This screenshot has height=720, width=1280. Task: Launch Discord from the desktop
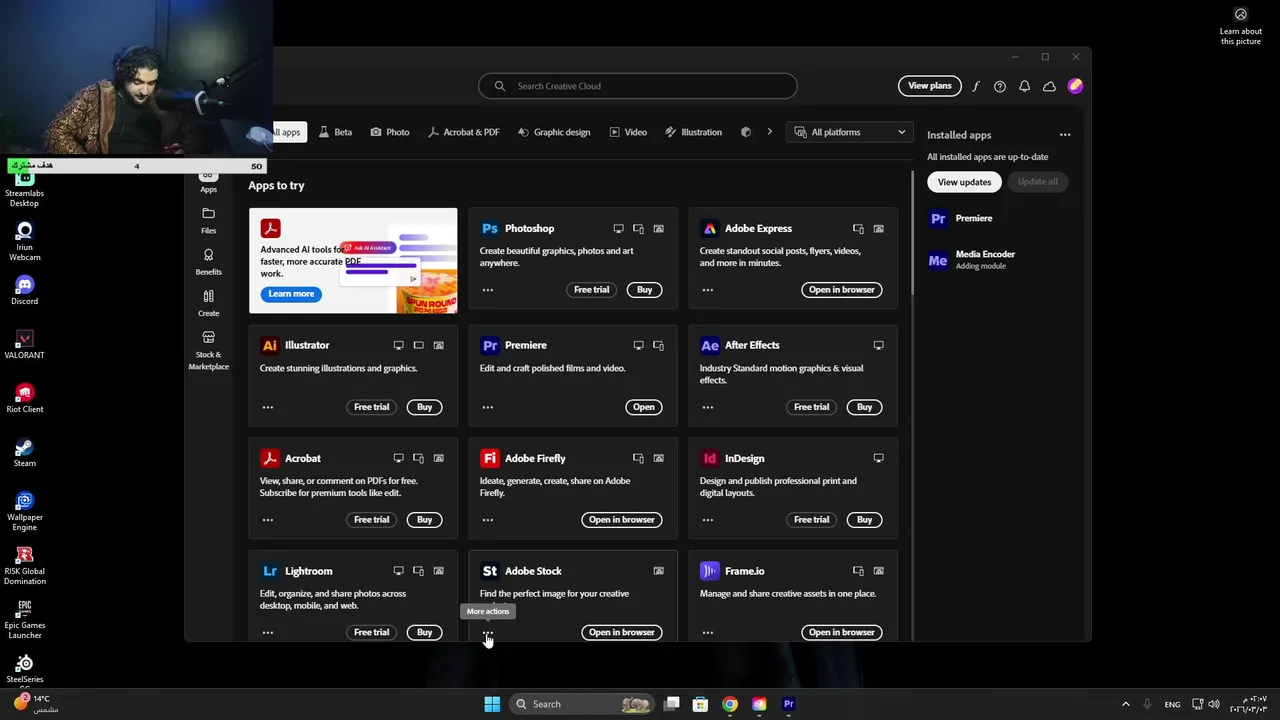[x=25, y=291]
